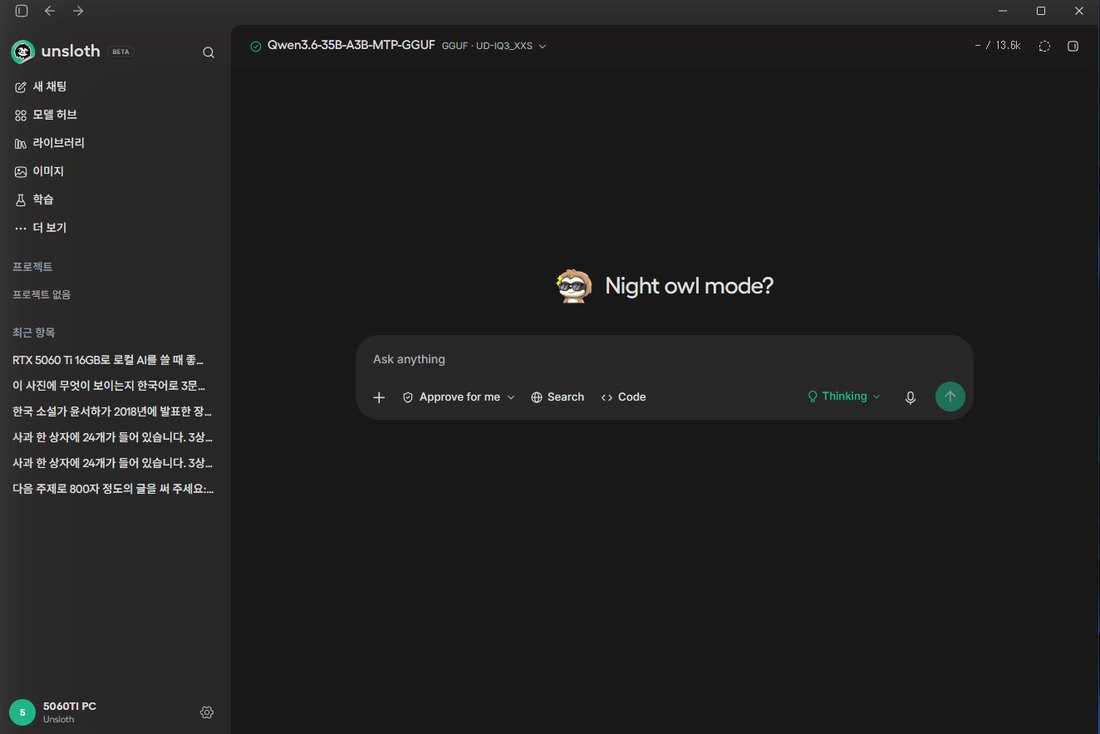This screenshot has height=734, width=1100.
Task: Toggle the Code option
Action: 624,397
